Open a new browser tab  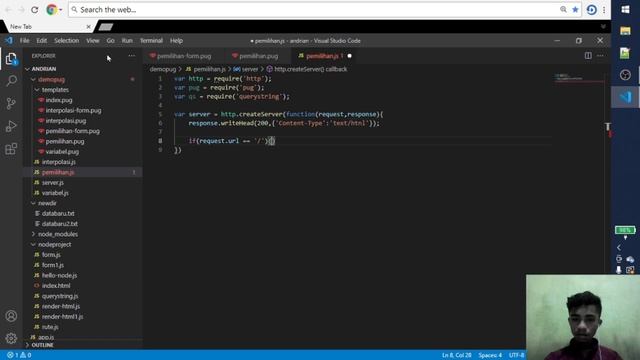point(106,27)
